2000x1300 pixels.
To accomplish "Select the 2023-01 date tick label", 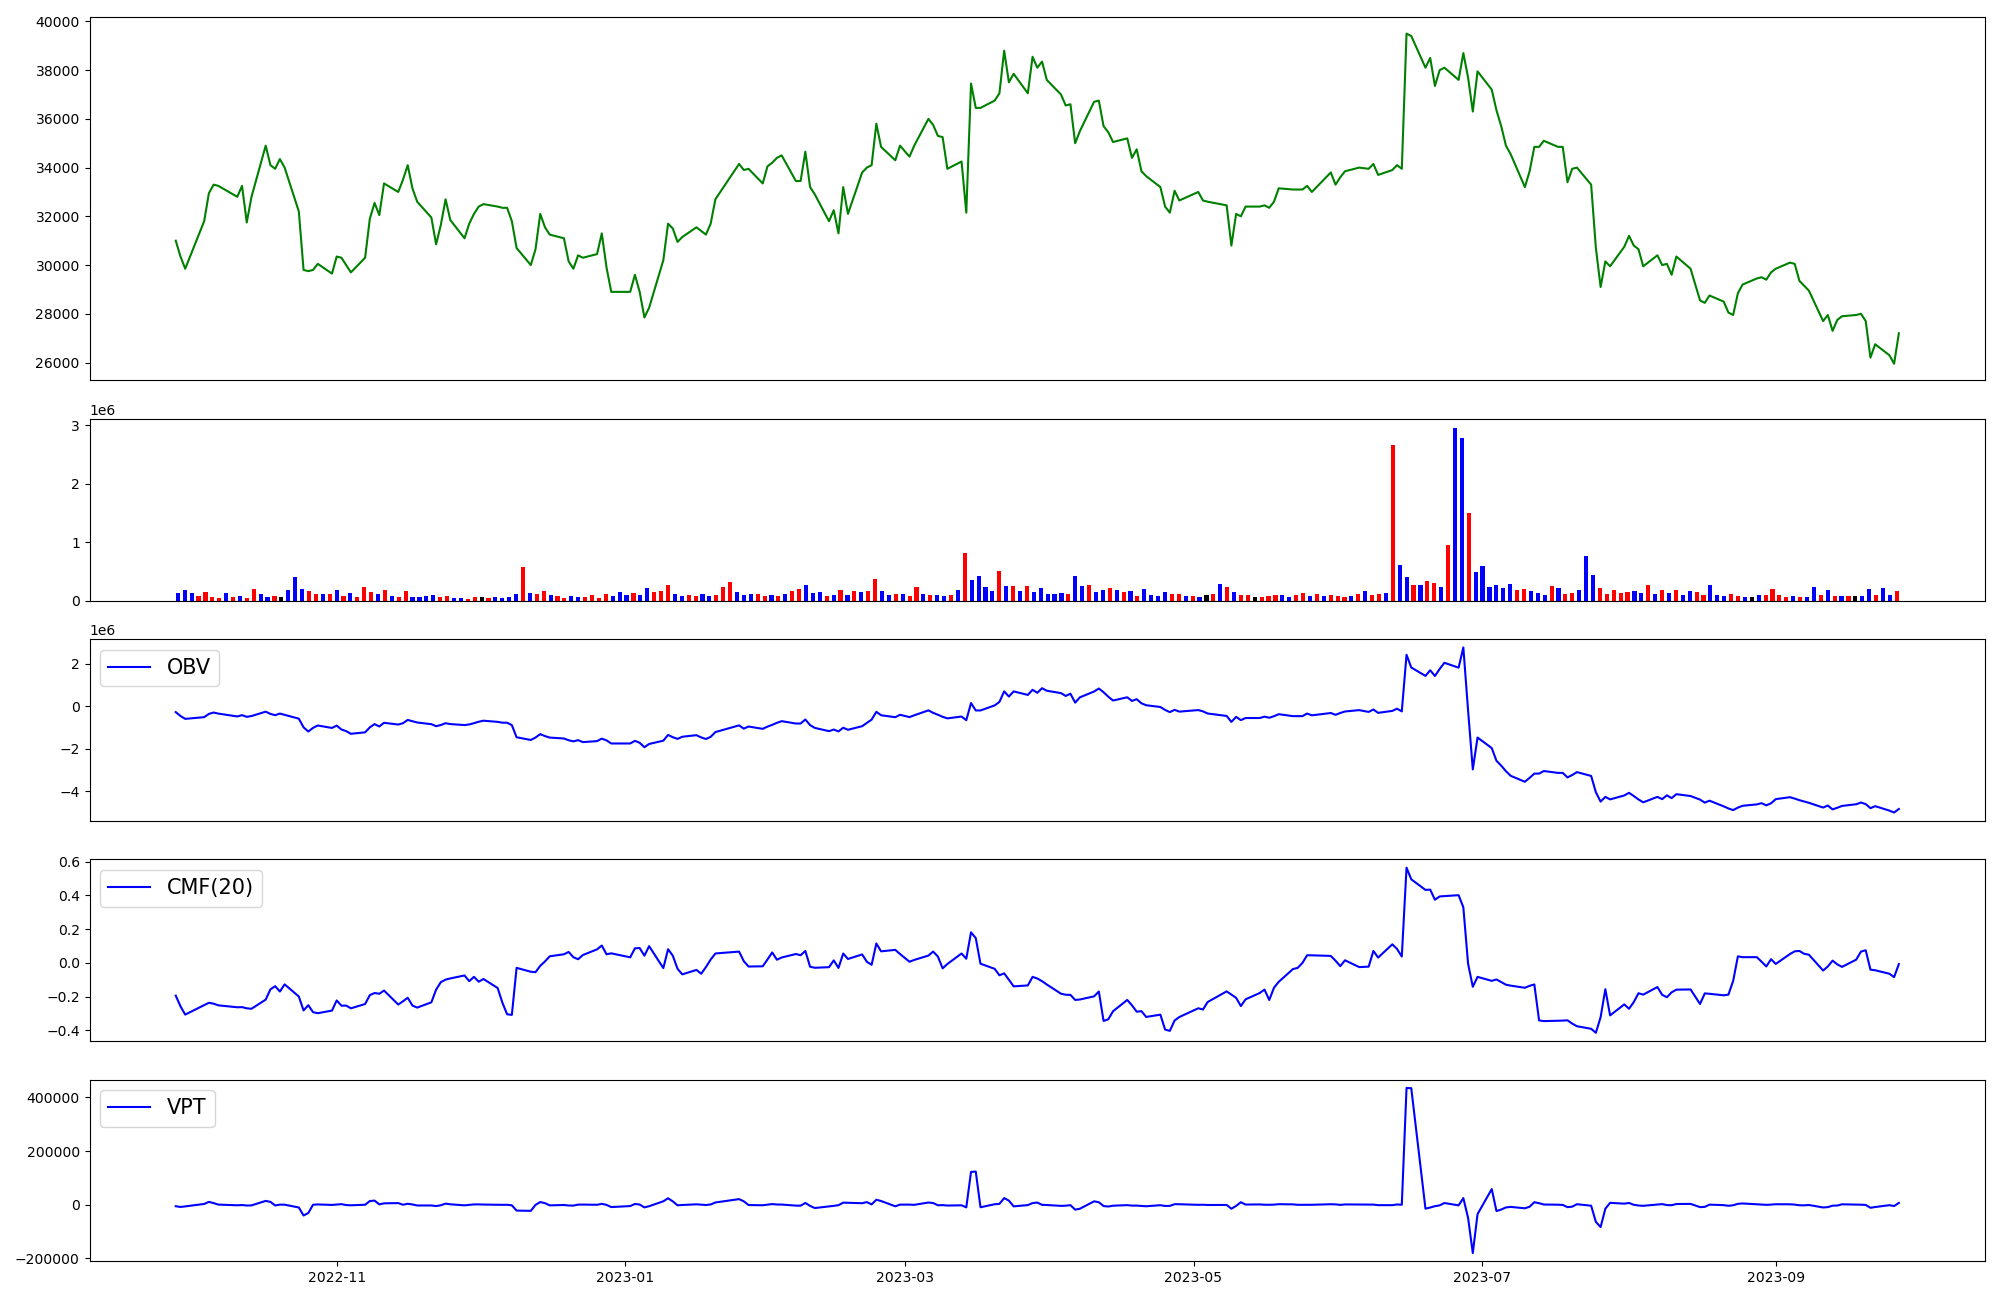I will 625,1277.
